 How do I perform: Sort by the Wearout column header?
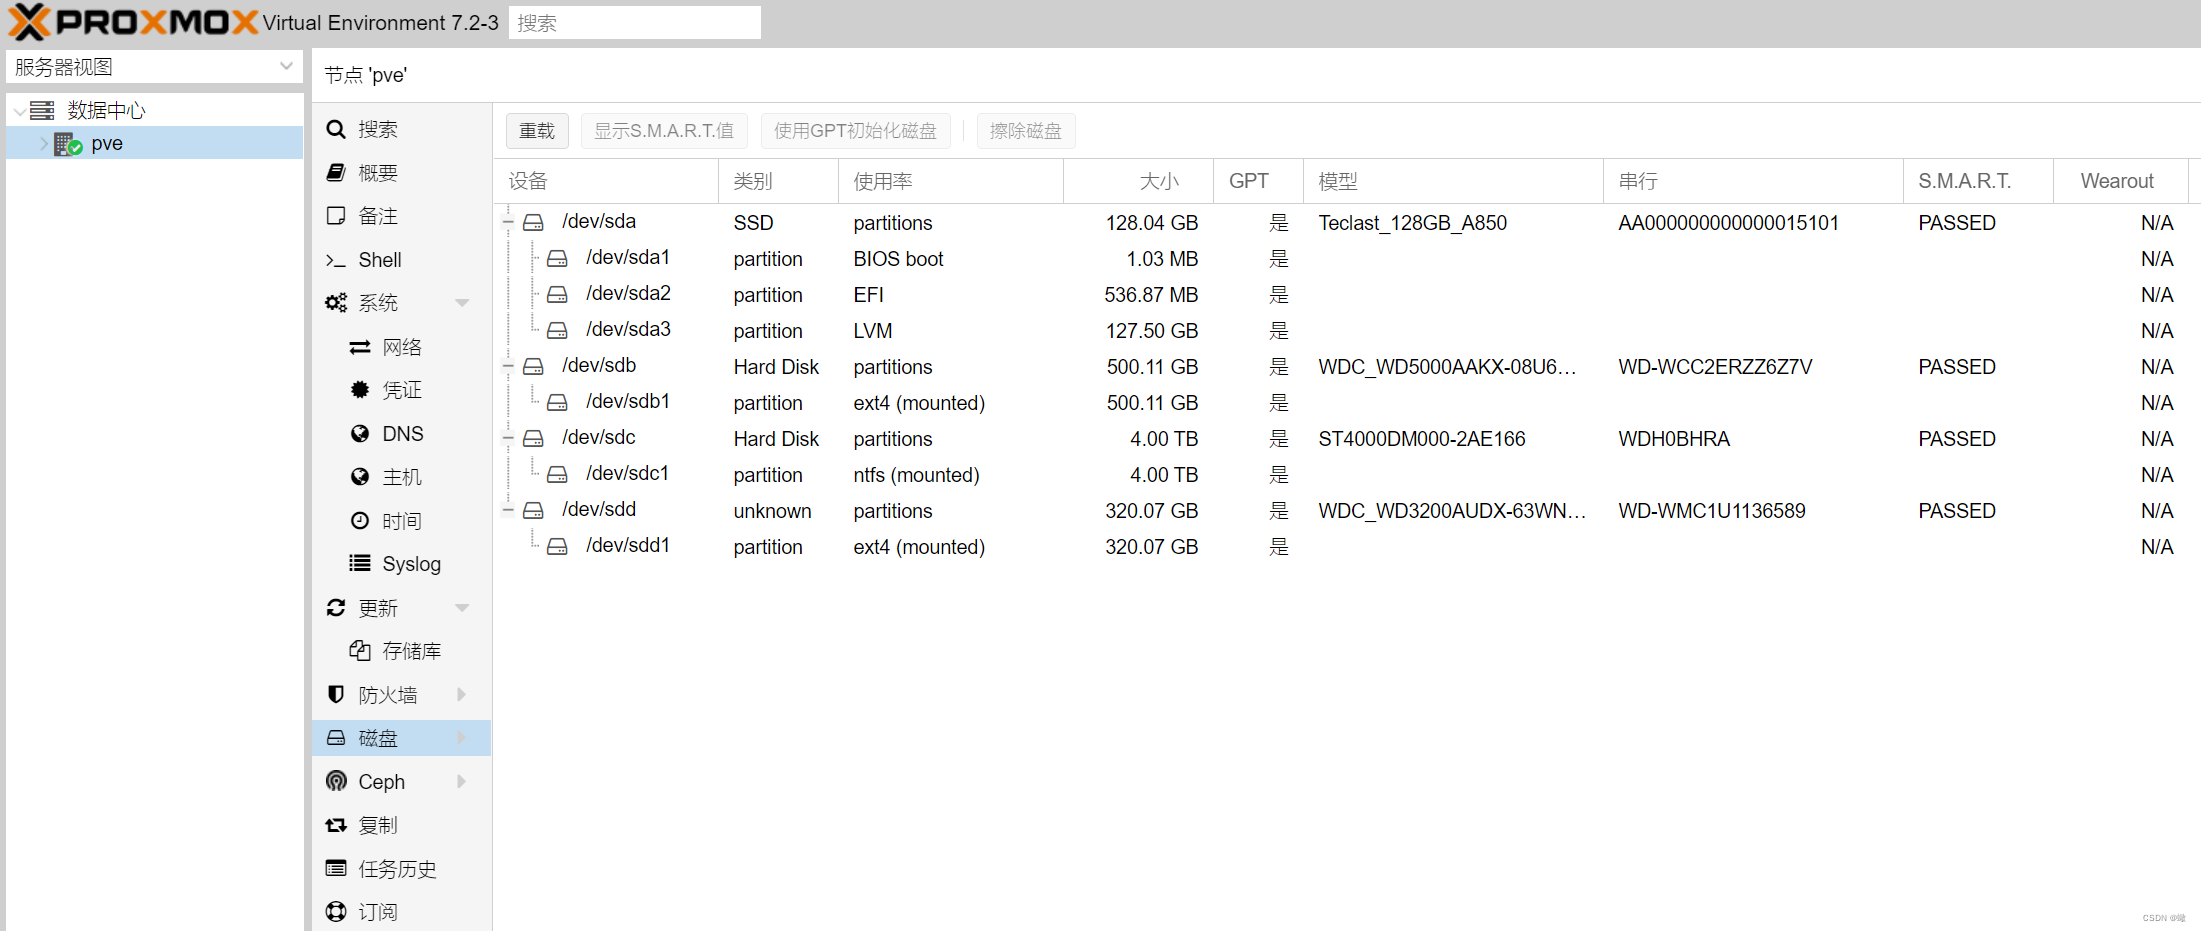point(2120,181)
